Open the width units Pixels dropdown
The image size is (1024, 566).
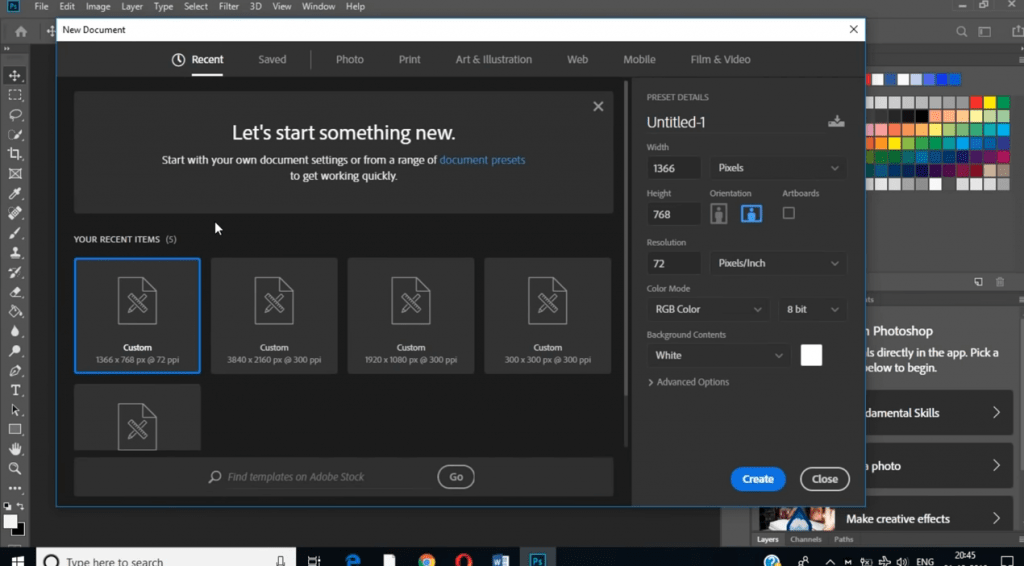[x=778, y=168]
